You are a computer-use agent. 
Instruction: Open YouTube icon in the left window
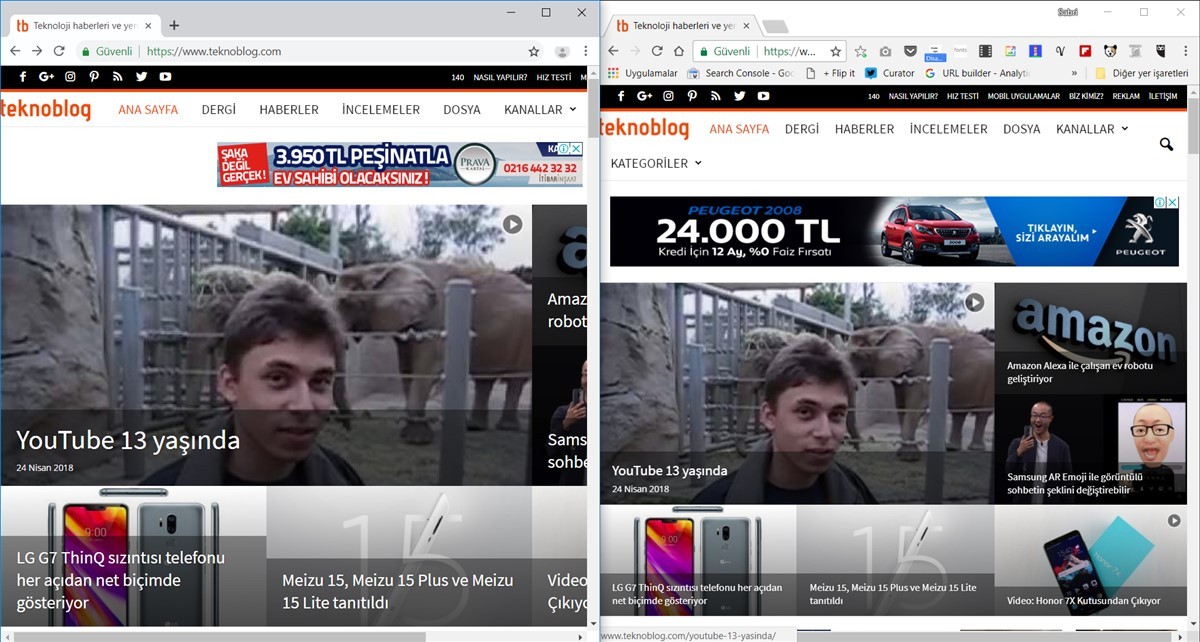165,77
